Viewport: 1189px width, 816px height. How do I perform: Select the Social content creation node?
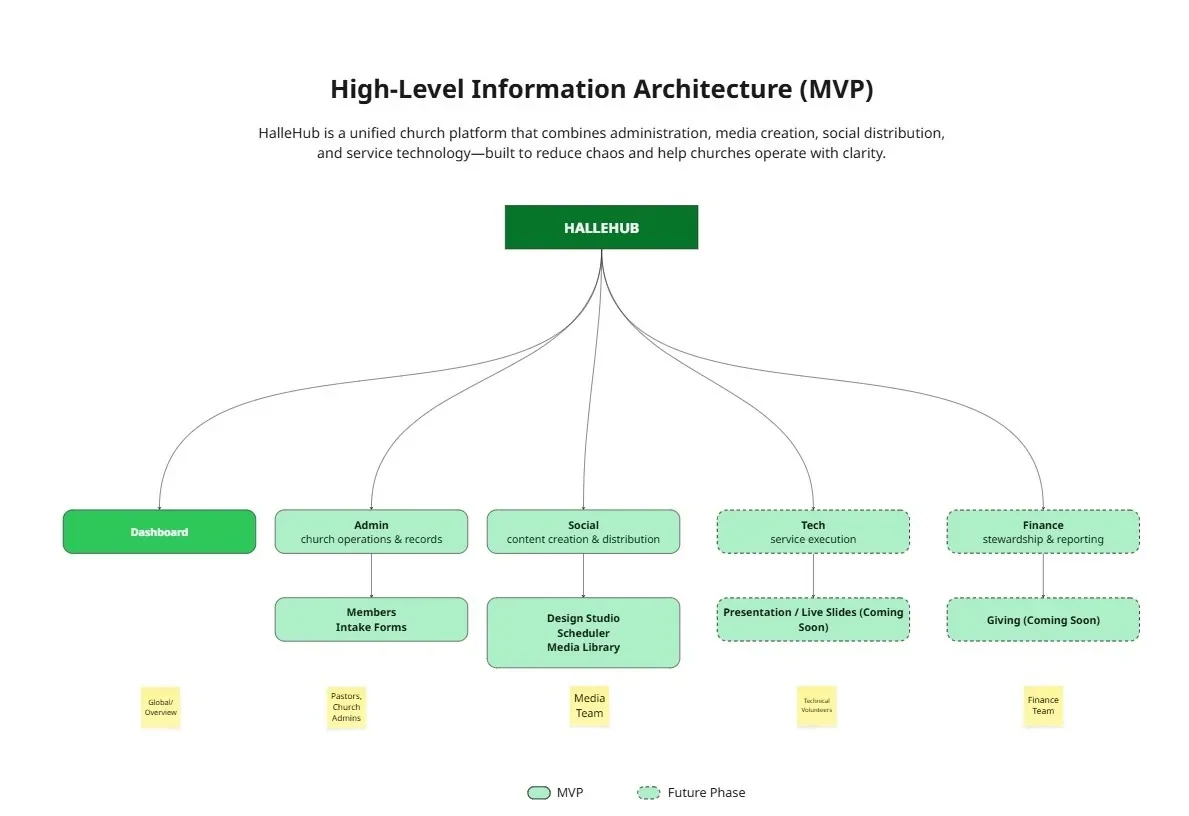pyautogui.click(x=583, y=532)
